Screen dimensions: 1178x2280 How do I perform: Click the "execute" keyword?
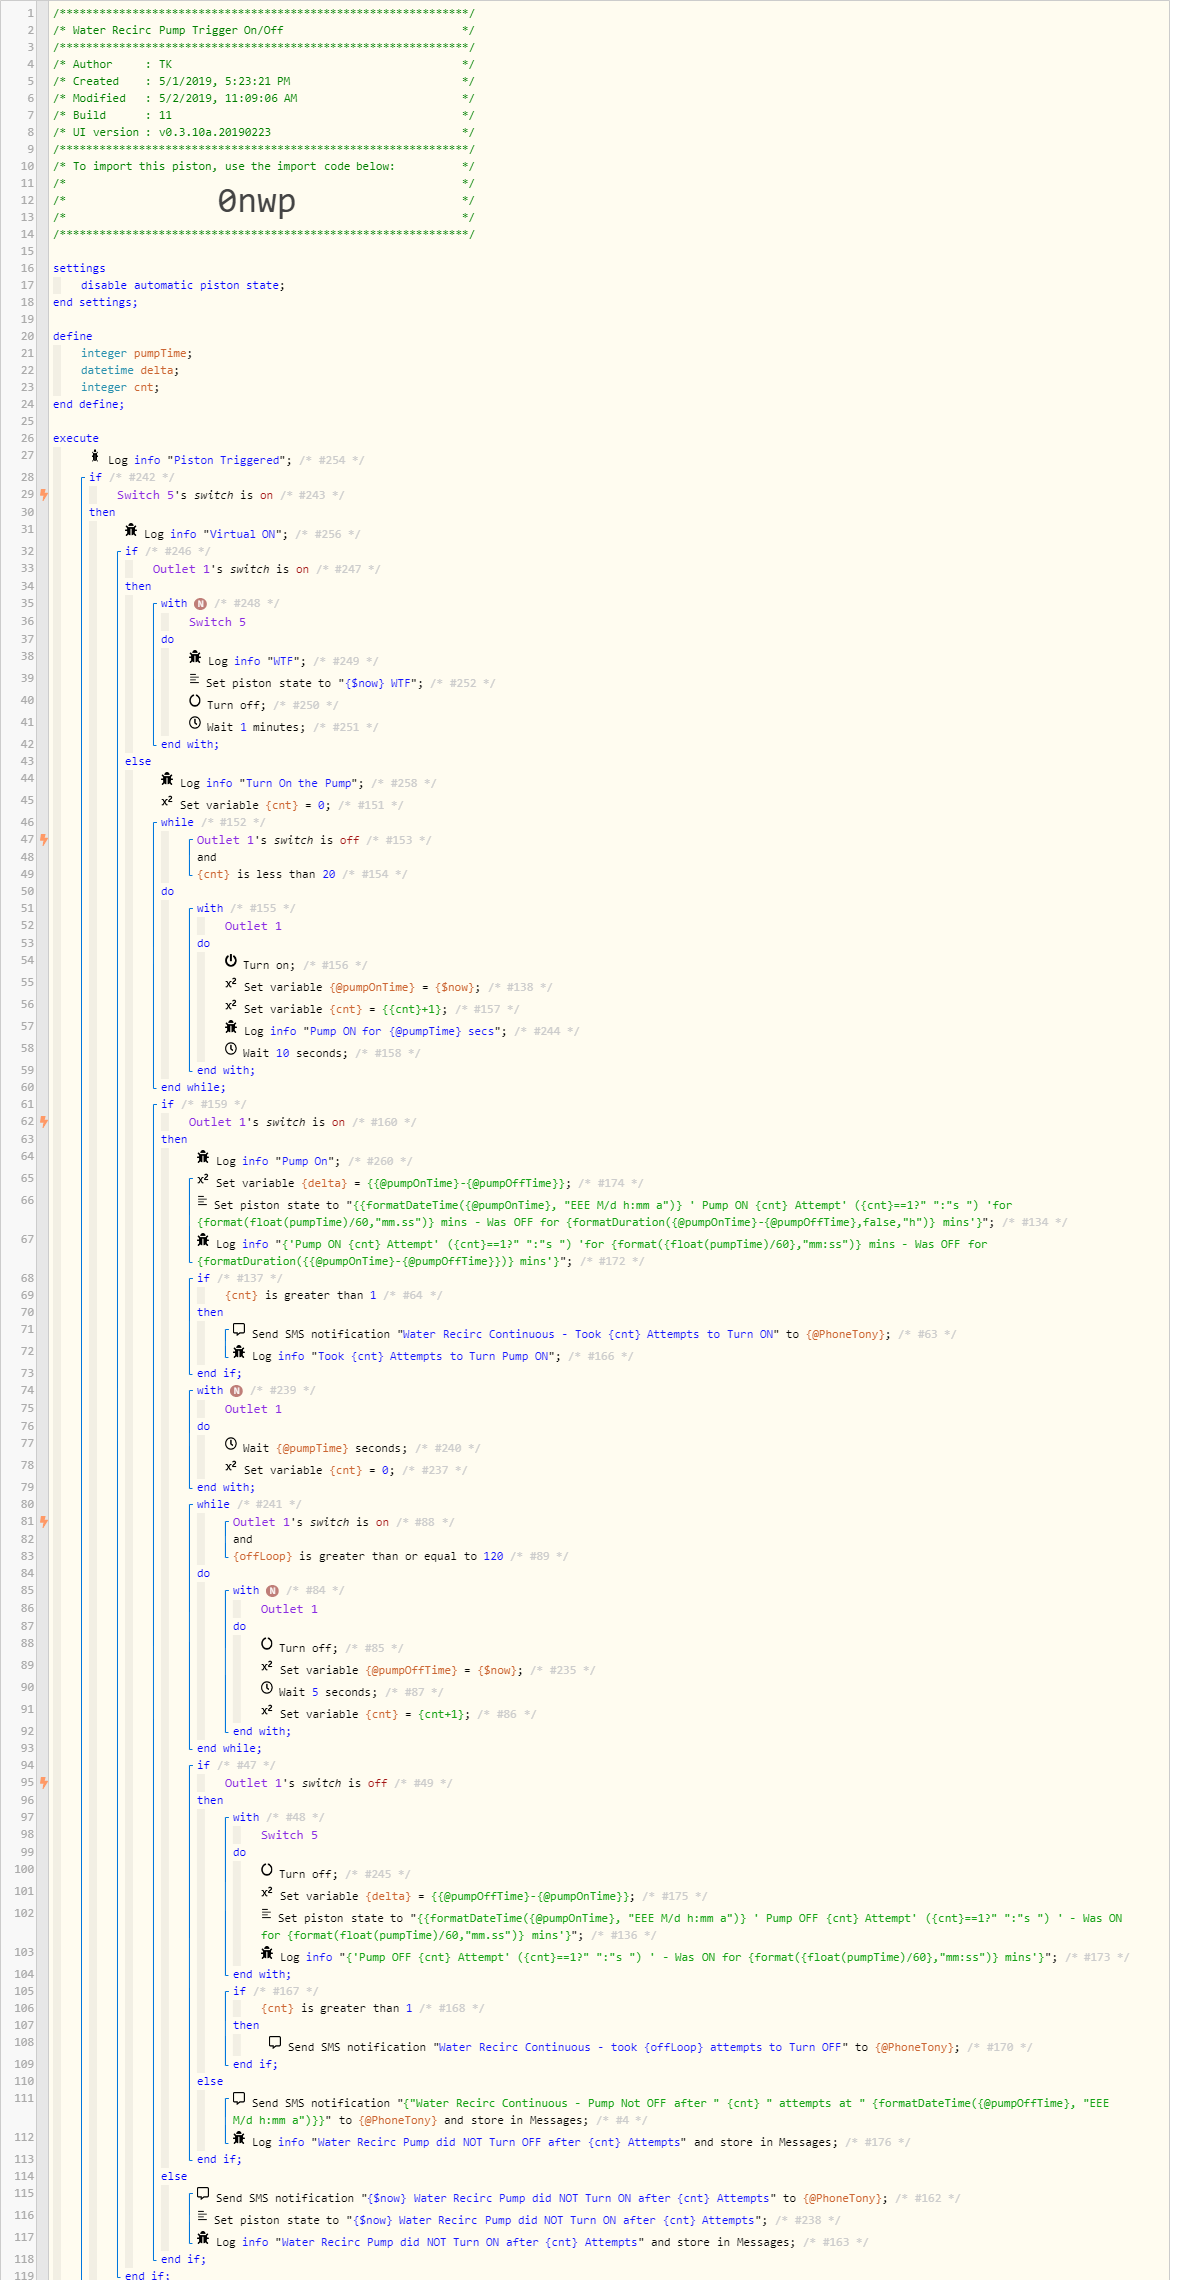76,438
